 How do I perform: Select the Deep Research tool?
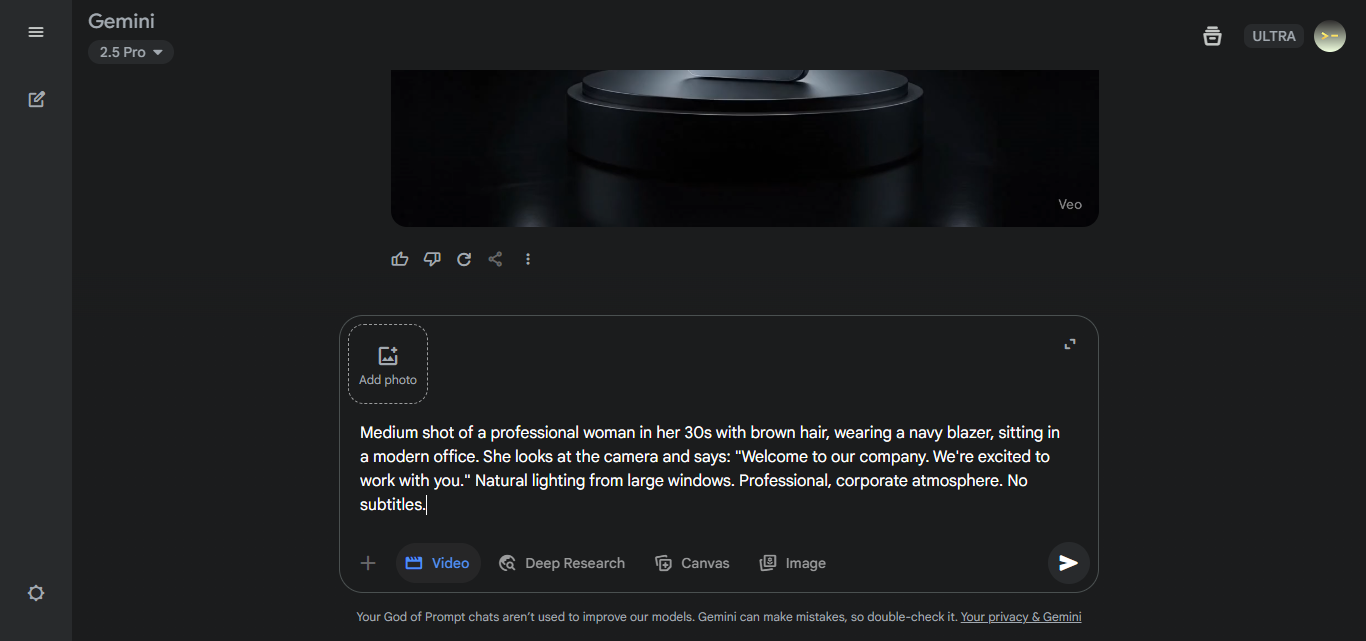pos(562,563)
